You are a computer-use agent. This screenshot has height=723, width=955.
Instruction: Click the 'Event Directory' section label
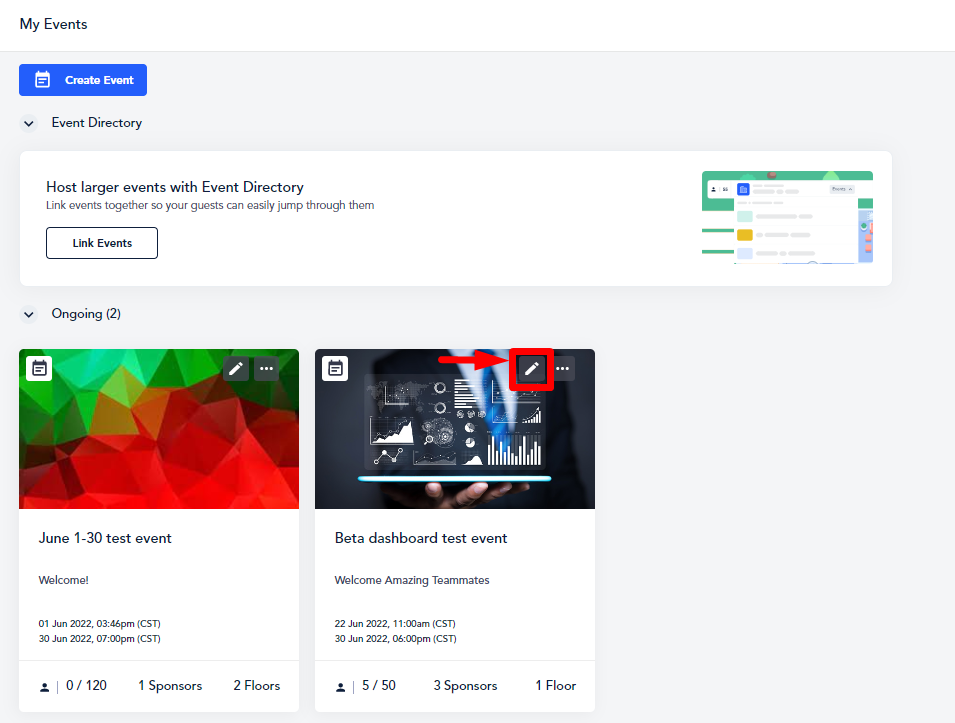tap(97, 123)
